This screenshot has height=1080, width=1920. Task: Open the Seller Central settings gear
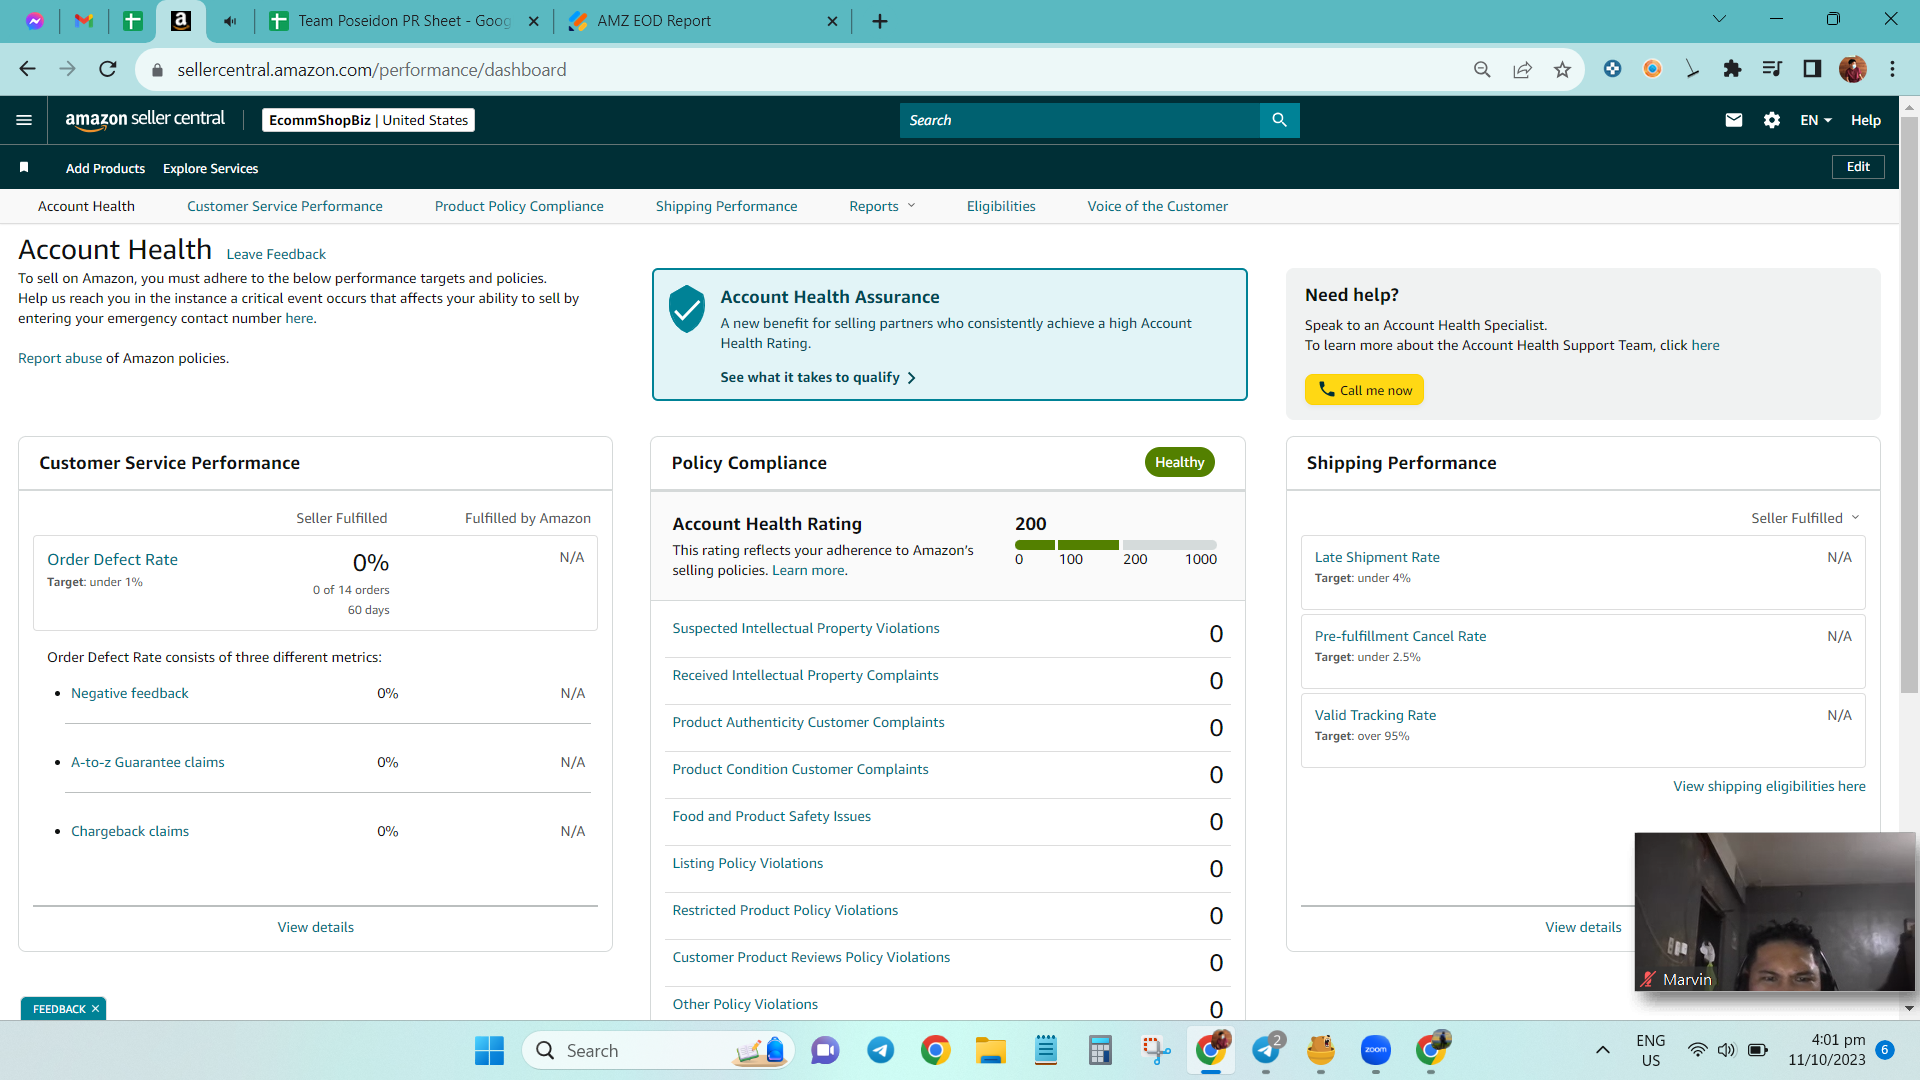click(x=1772, y=120)
